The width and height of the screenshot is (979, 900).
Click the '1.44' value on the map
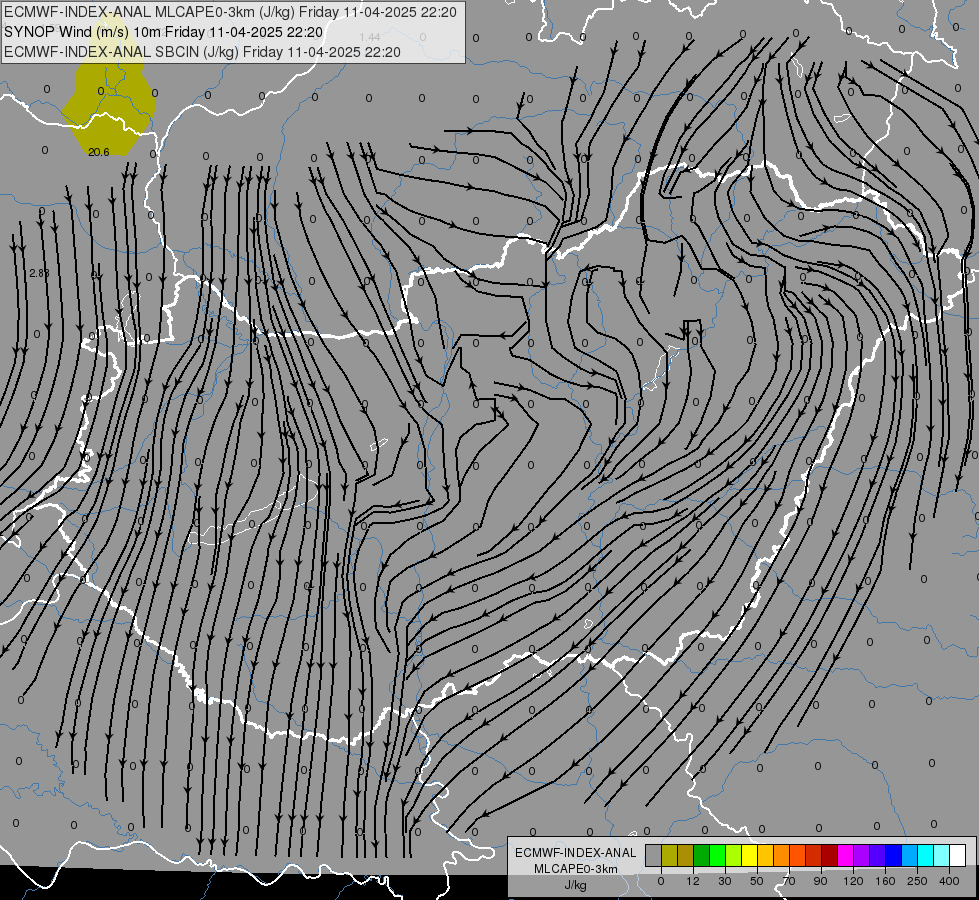click(370, 38)
